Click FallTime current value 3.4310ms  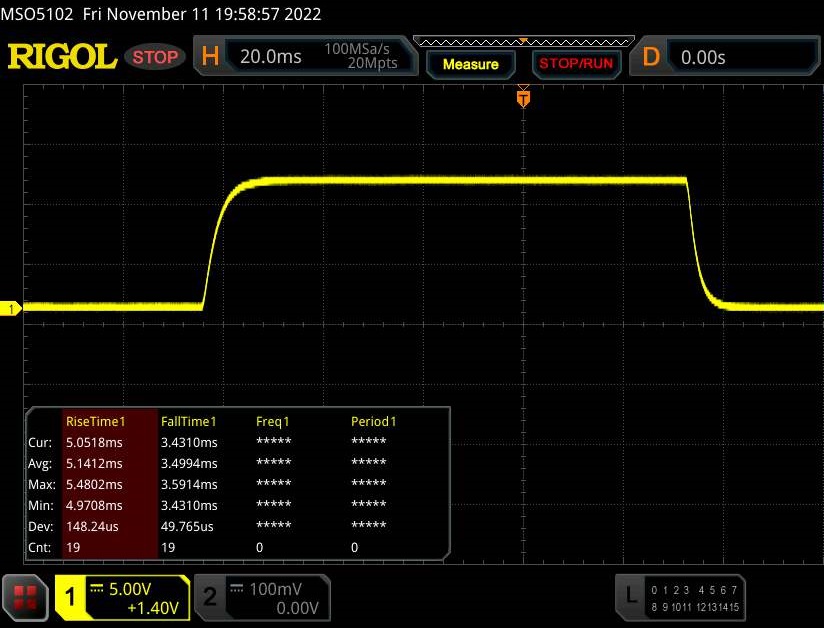tap(189, 442)
